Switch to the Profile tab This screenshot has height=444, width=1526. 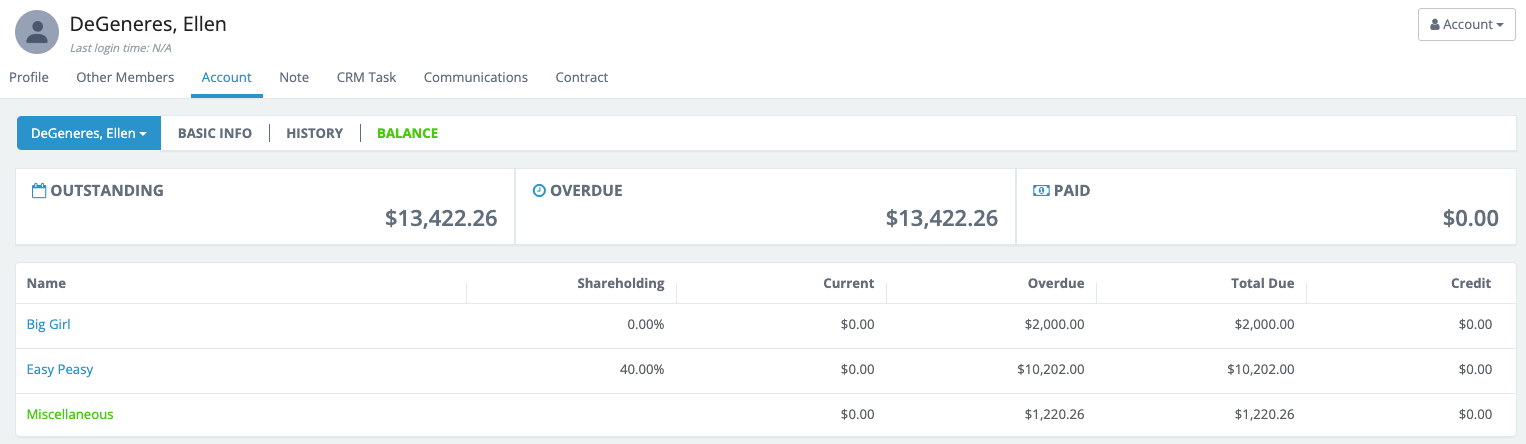click(x=29, y=77)
